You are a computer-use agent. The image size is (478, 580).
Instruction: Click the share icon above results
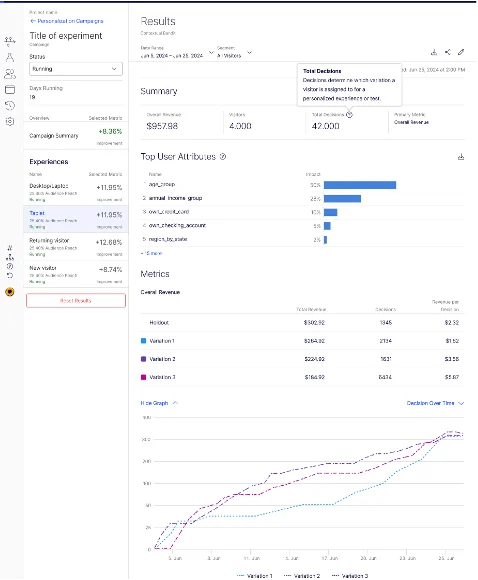click(448, 52)
